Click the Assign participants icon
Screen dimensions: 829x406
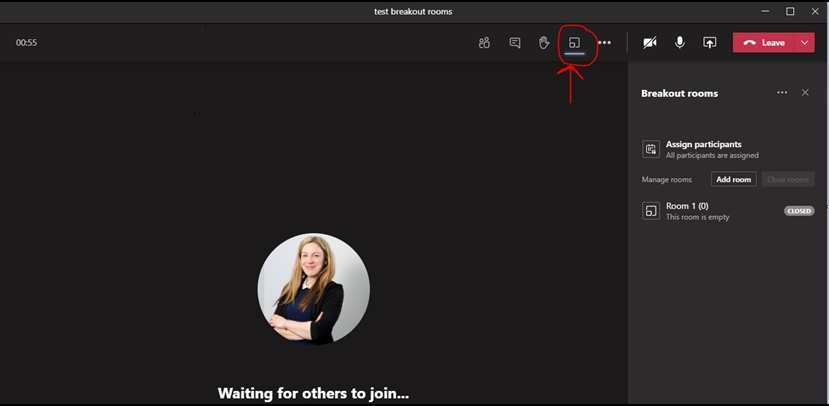click(651, 150)
